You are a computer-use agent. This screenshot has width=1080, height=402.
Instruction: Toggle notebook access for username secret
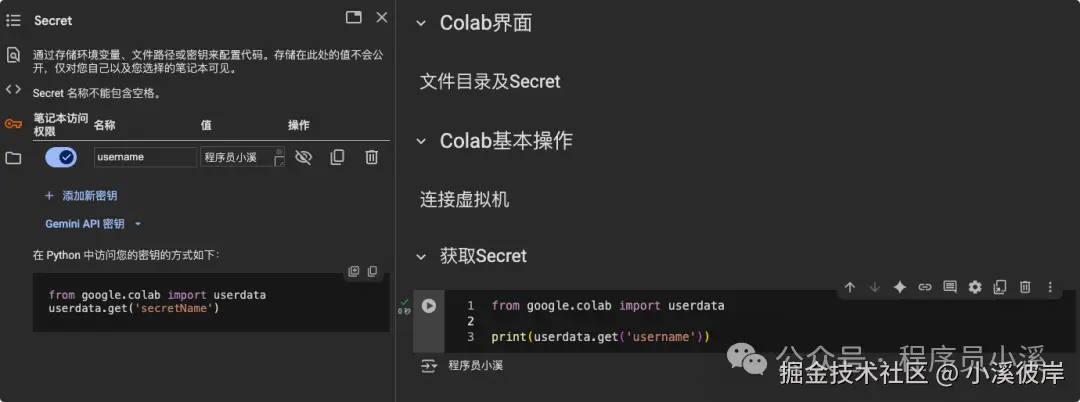[61, 158]
